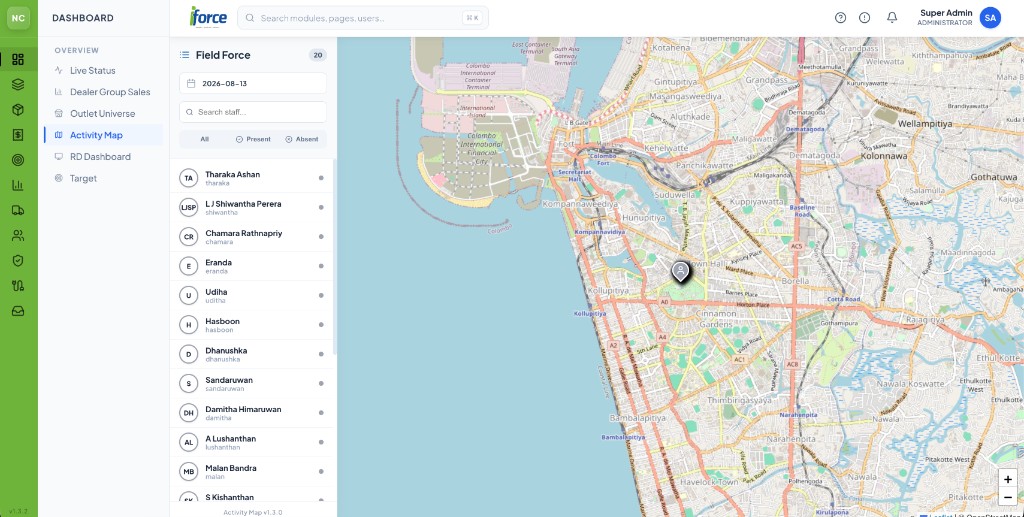Open the dollar sales icon in green rail
The image size is (1024, 517).
[18, 135]
